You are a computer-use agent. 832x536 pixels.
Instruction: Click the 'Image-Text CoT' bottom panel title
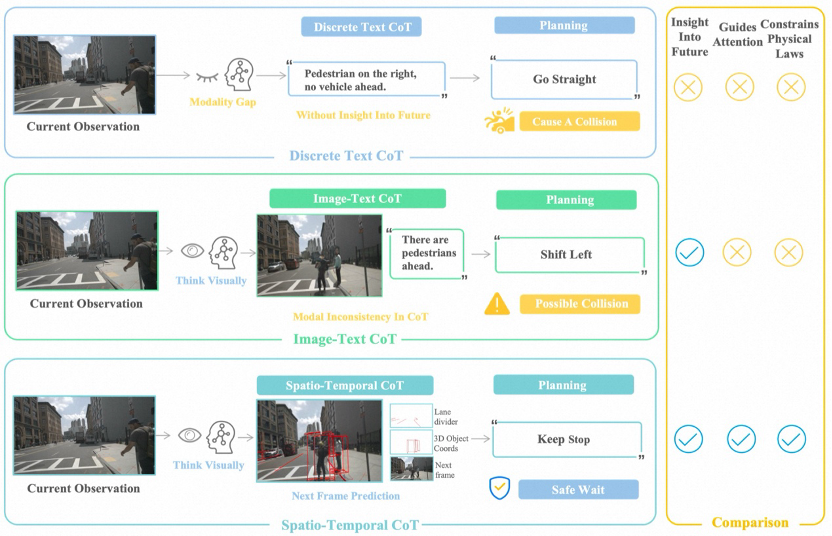(x=345, y=339)
